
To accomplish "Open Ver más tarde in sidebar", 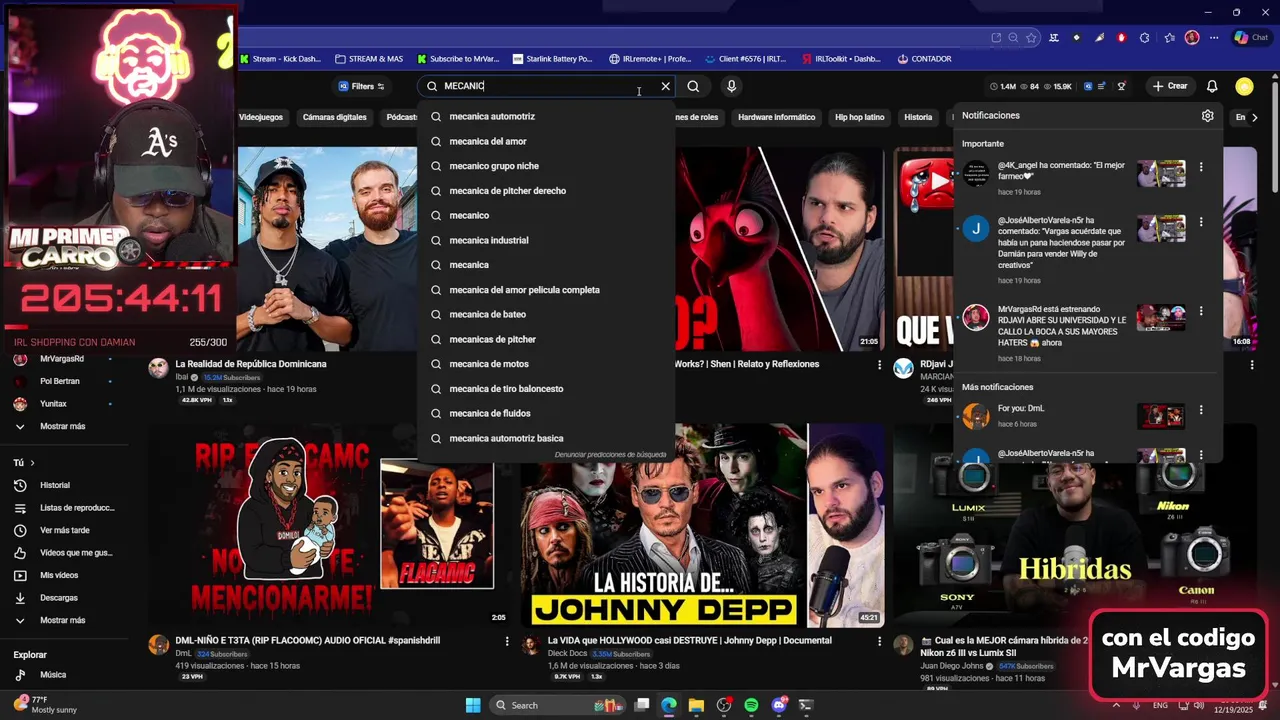I will pos(64,530).
